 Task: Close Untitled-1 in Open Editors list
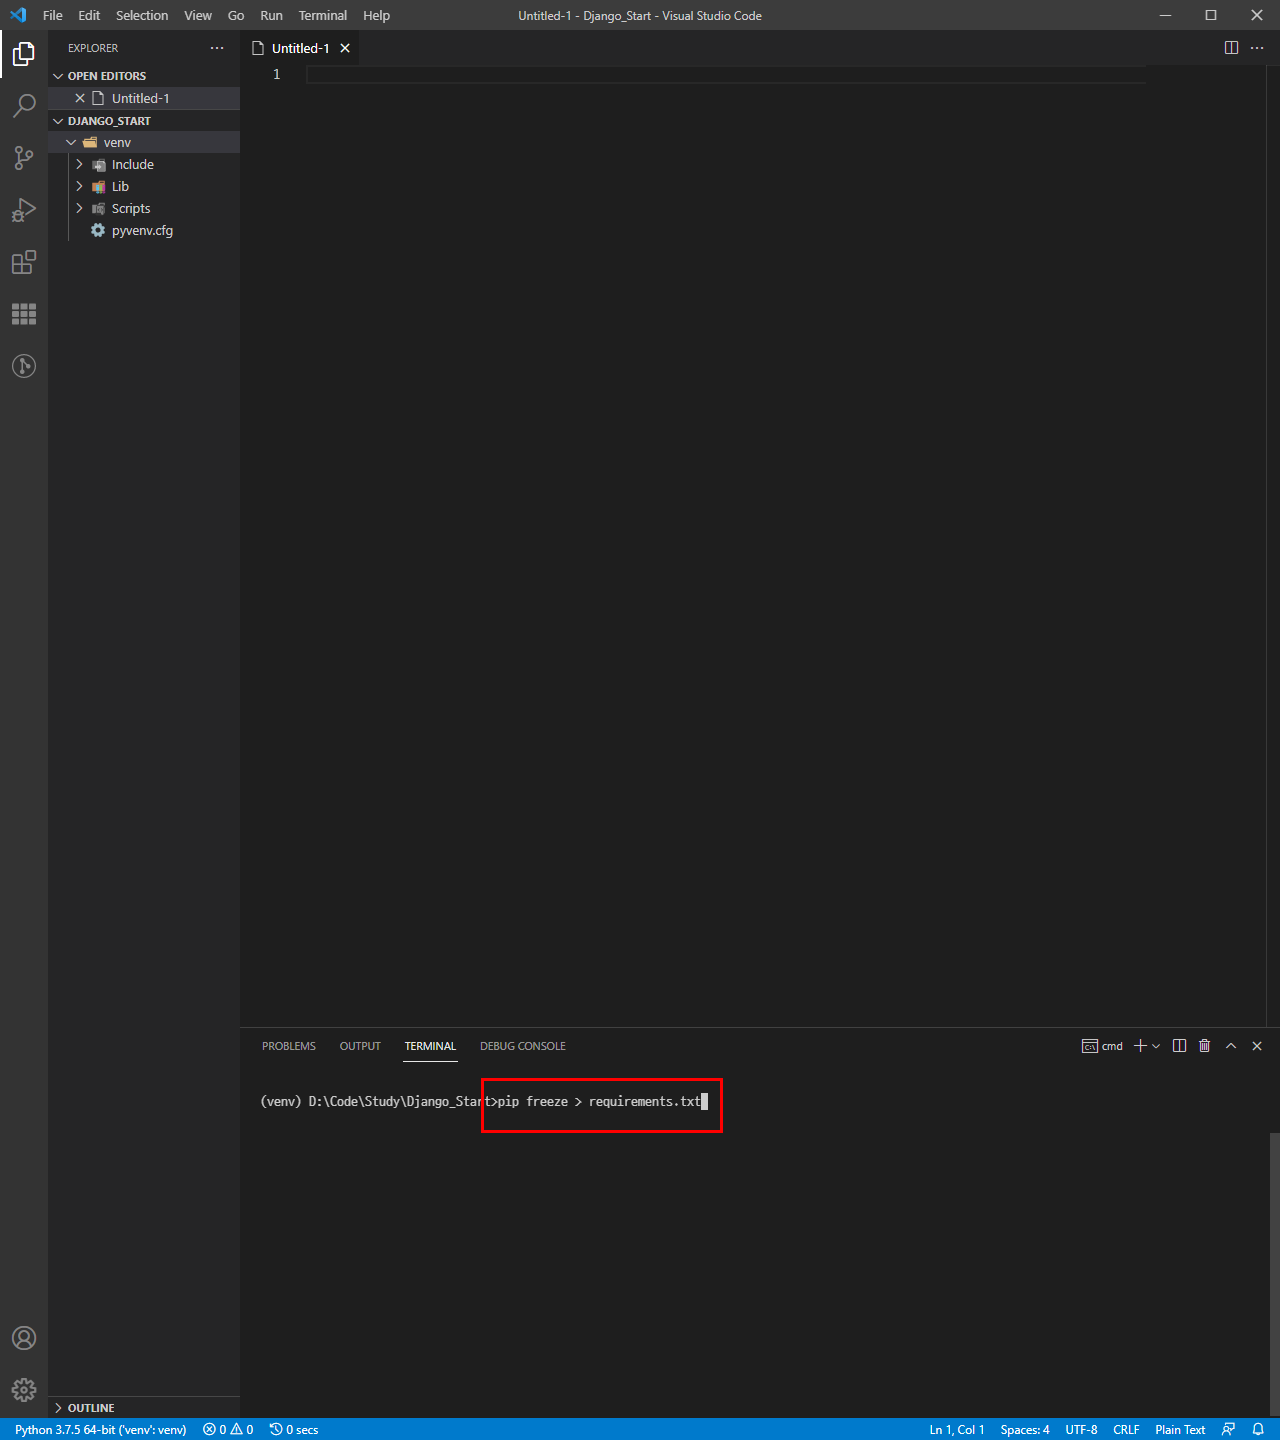point(80,98)
